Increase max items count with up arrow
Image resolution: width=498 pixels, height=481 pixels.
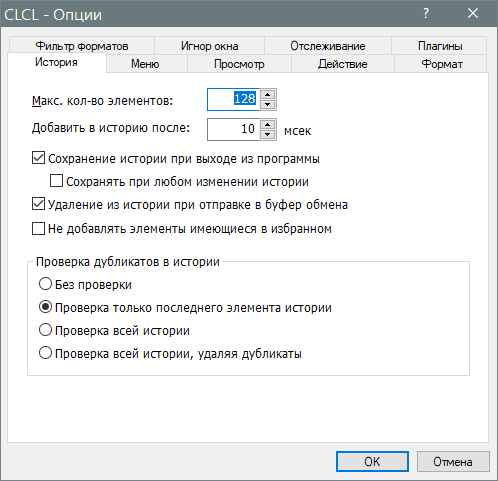pyautogui.click(x=267, y=94)
